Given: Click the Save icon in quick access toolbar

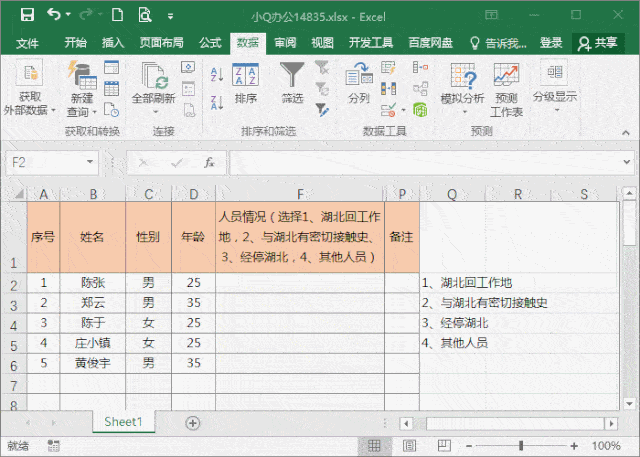Looking at the screenshot, I should [x=27, y=15].
